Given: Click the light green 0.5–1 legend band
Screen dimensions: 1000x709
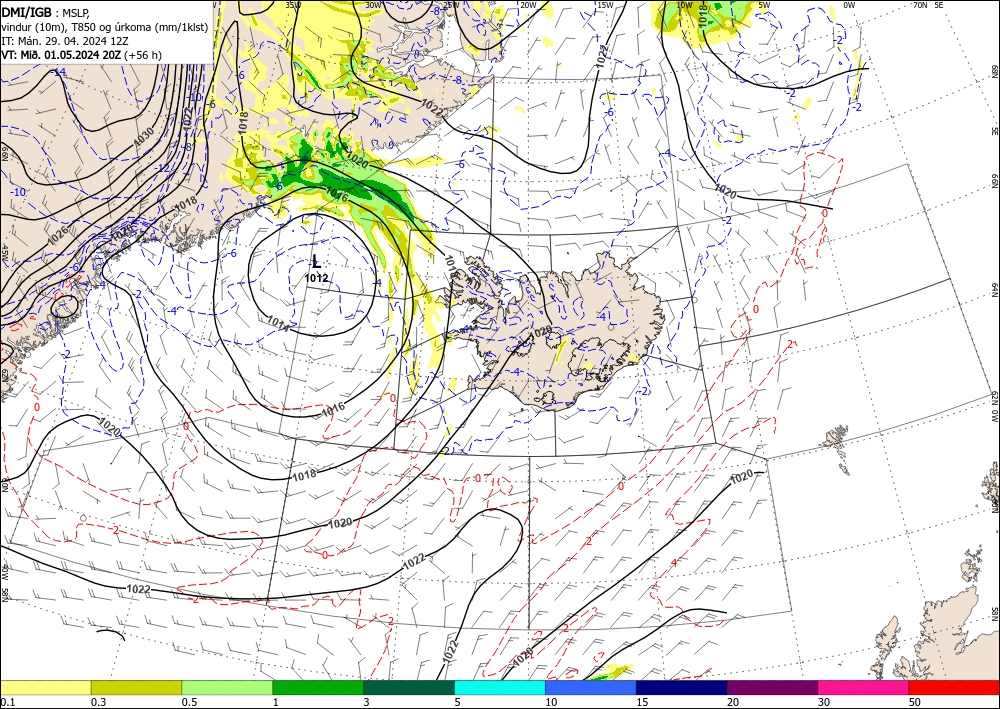Looking at the screenshot, I should tap(227, 687).
